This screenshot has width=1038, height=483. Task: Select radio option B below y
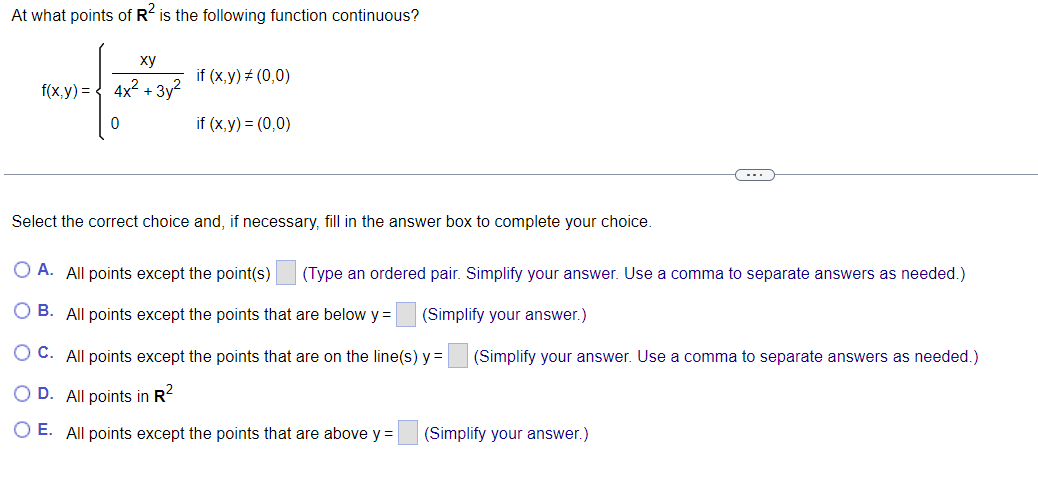coord(22,312)
